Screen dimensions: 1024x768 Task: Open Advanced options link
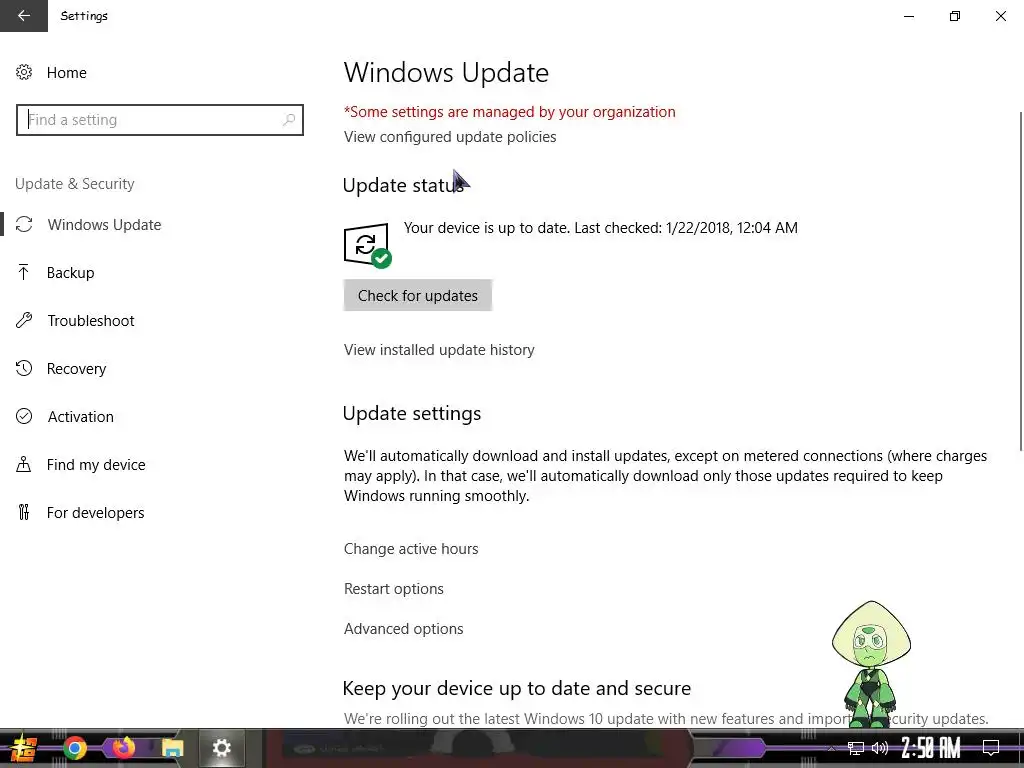coord(404,629)
